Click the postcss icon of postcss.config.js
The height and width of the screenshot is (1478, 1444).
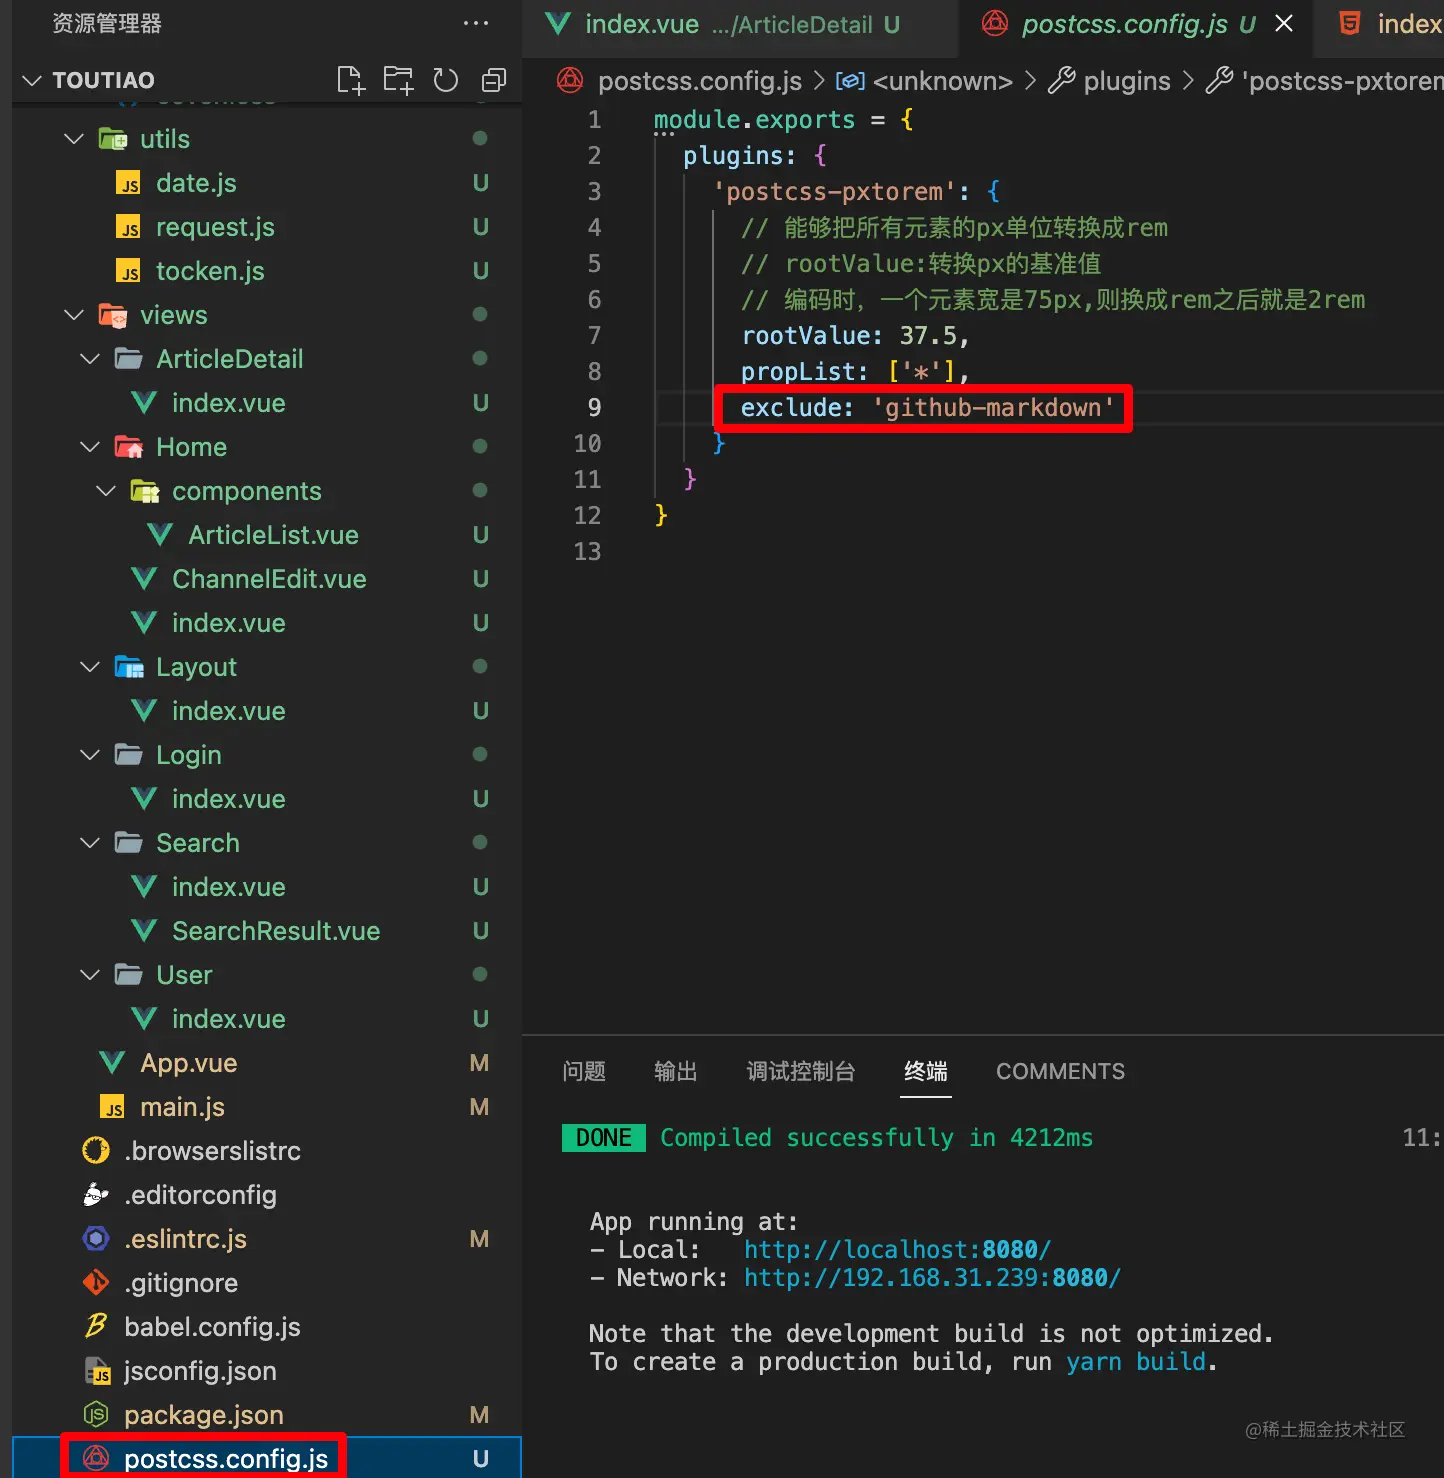coord(96,1459)
